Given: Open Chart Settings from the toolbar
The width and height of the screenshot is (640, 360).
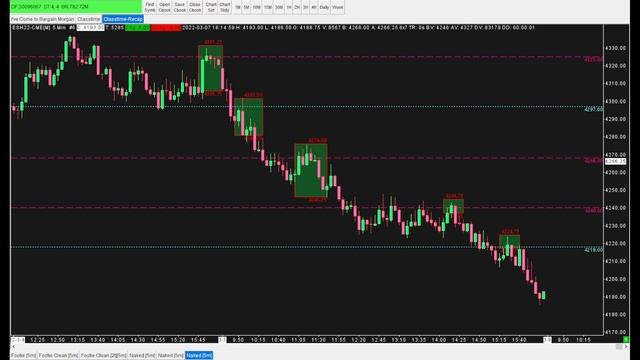Looking at the screenshot, I should point(211,7).
